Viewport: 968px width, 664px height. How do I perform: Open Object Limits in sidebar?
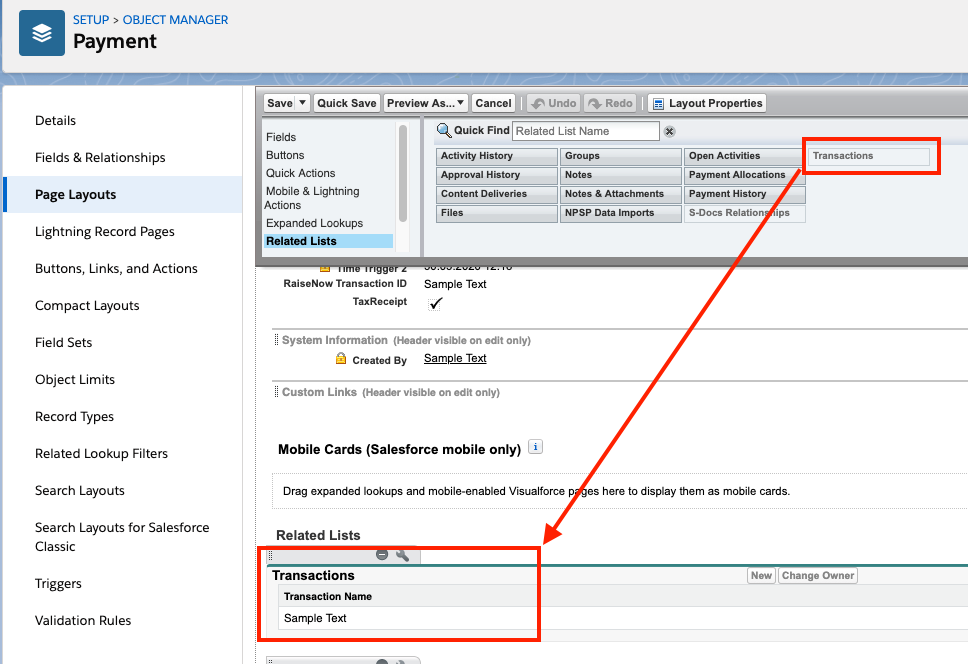(x=75, y=380)
